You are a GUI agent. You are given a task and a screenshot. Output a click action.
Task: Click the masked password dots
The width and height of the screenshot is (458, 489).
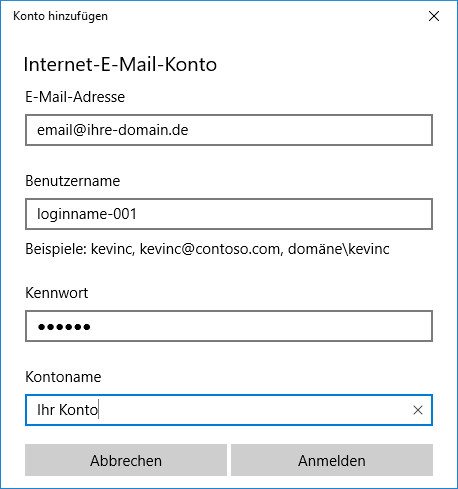coord(64,327)
